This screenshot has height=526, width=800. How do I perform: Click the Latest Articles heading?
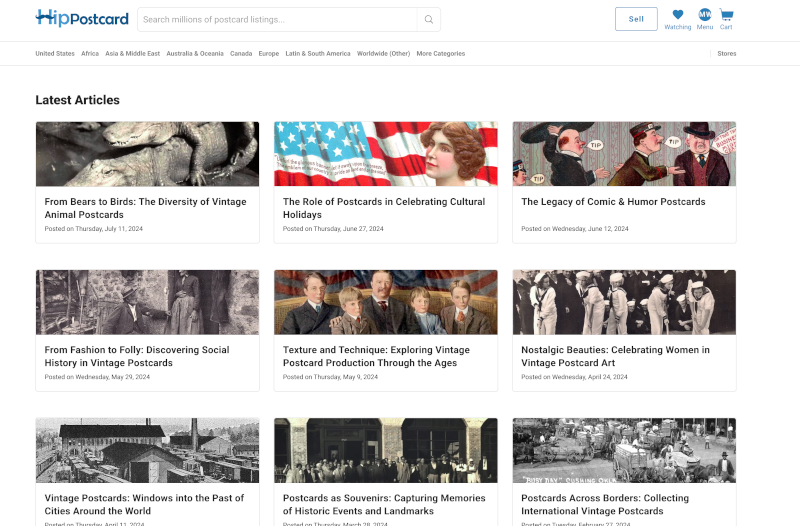[78, 100]
